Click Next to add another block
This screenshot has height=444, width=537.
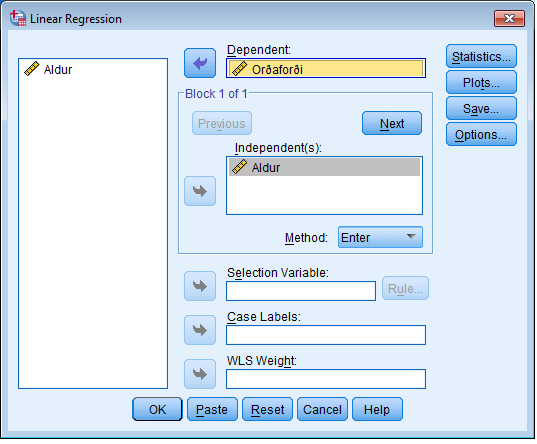tap(392, 123)
